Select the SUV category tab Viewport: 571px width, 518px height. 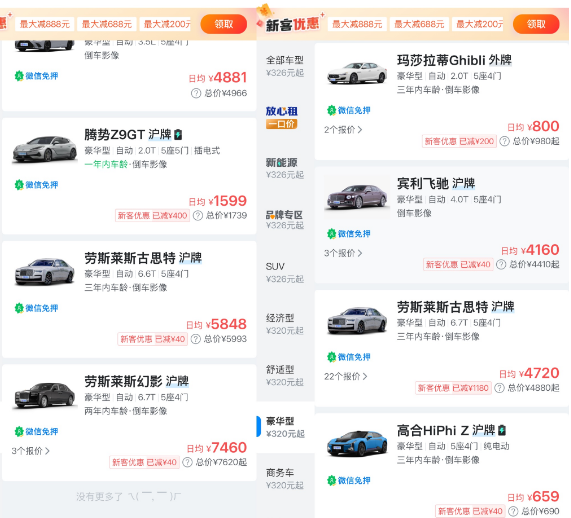point(285,272)
